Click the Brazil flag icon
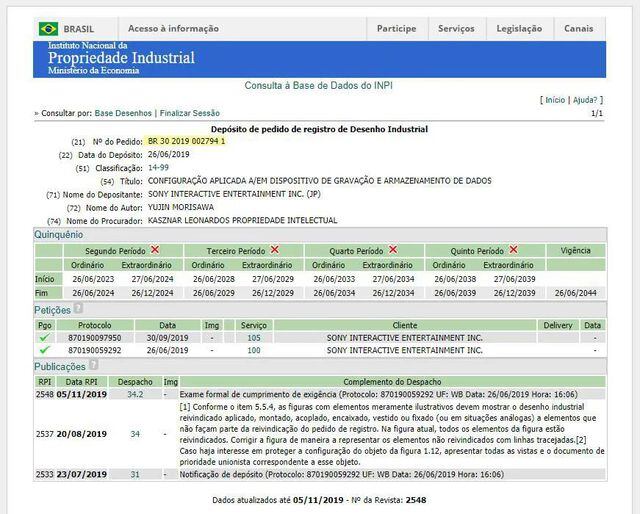The image size is (640, 514). click(48, 29)
